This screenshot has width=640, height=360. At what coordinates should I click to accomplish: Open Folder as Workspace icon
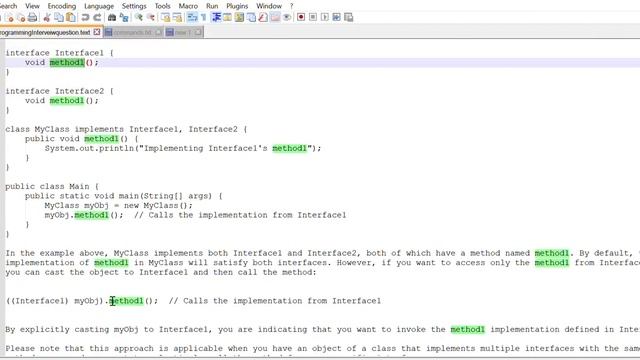[x=276, y=17]
